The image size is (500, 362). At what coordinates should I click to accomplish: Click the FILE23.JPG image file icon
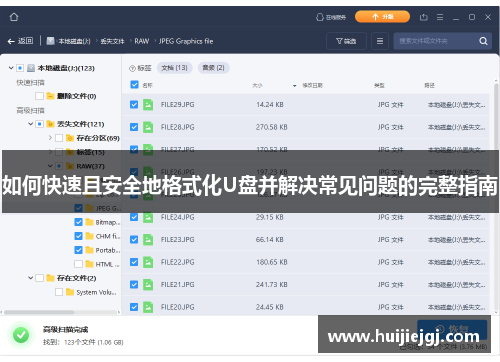click(x=148, y=240)
